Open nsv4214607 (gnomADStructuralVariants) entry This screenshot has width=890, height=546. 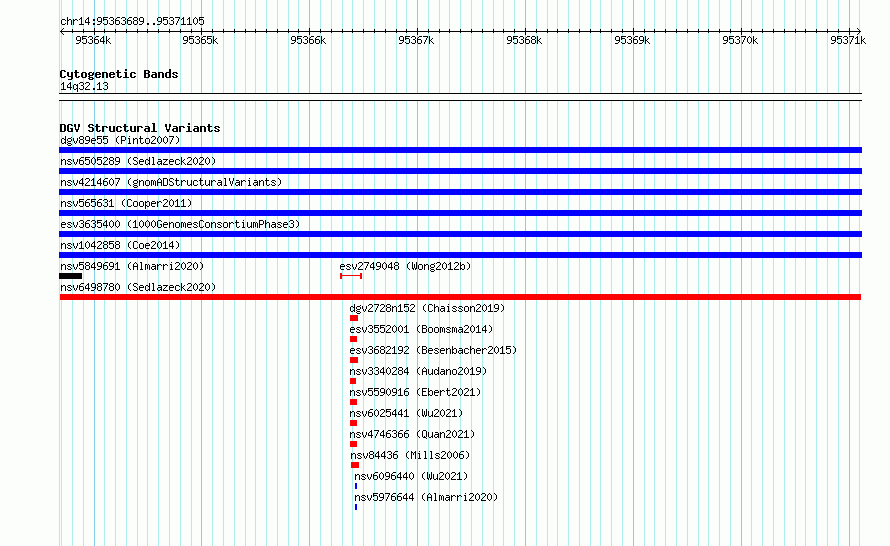tap(171, 182)
